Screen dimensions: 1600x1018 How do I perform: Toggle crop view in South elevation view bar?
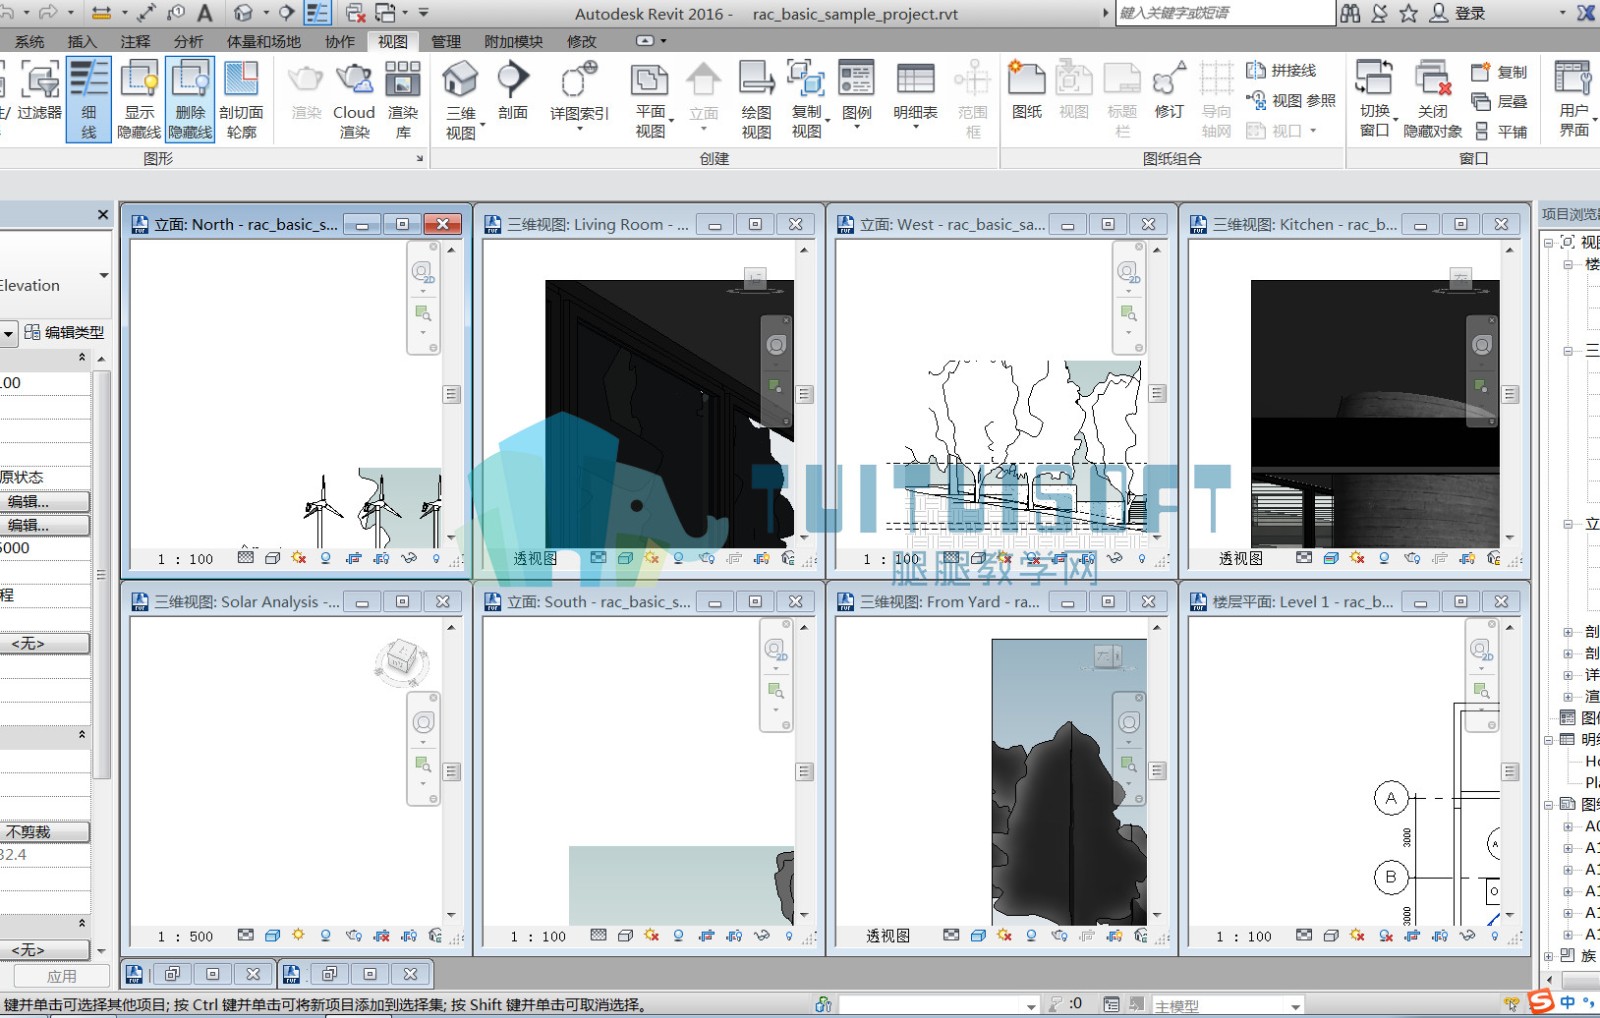(x=706, y=935)
